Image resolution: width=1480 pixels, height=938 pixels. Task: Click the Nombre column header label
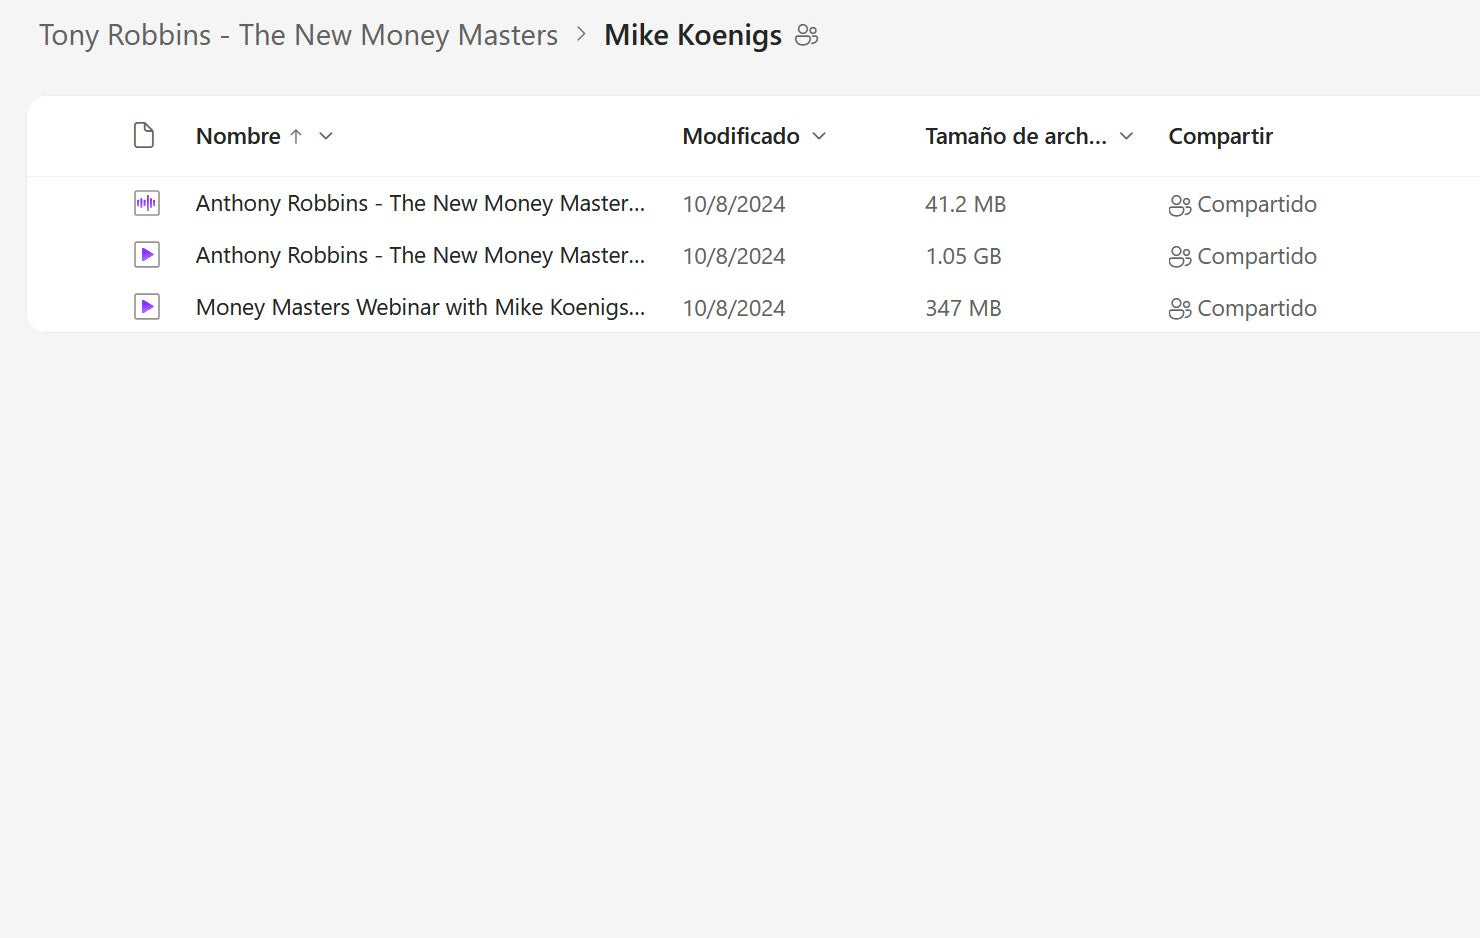point(238,137)
